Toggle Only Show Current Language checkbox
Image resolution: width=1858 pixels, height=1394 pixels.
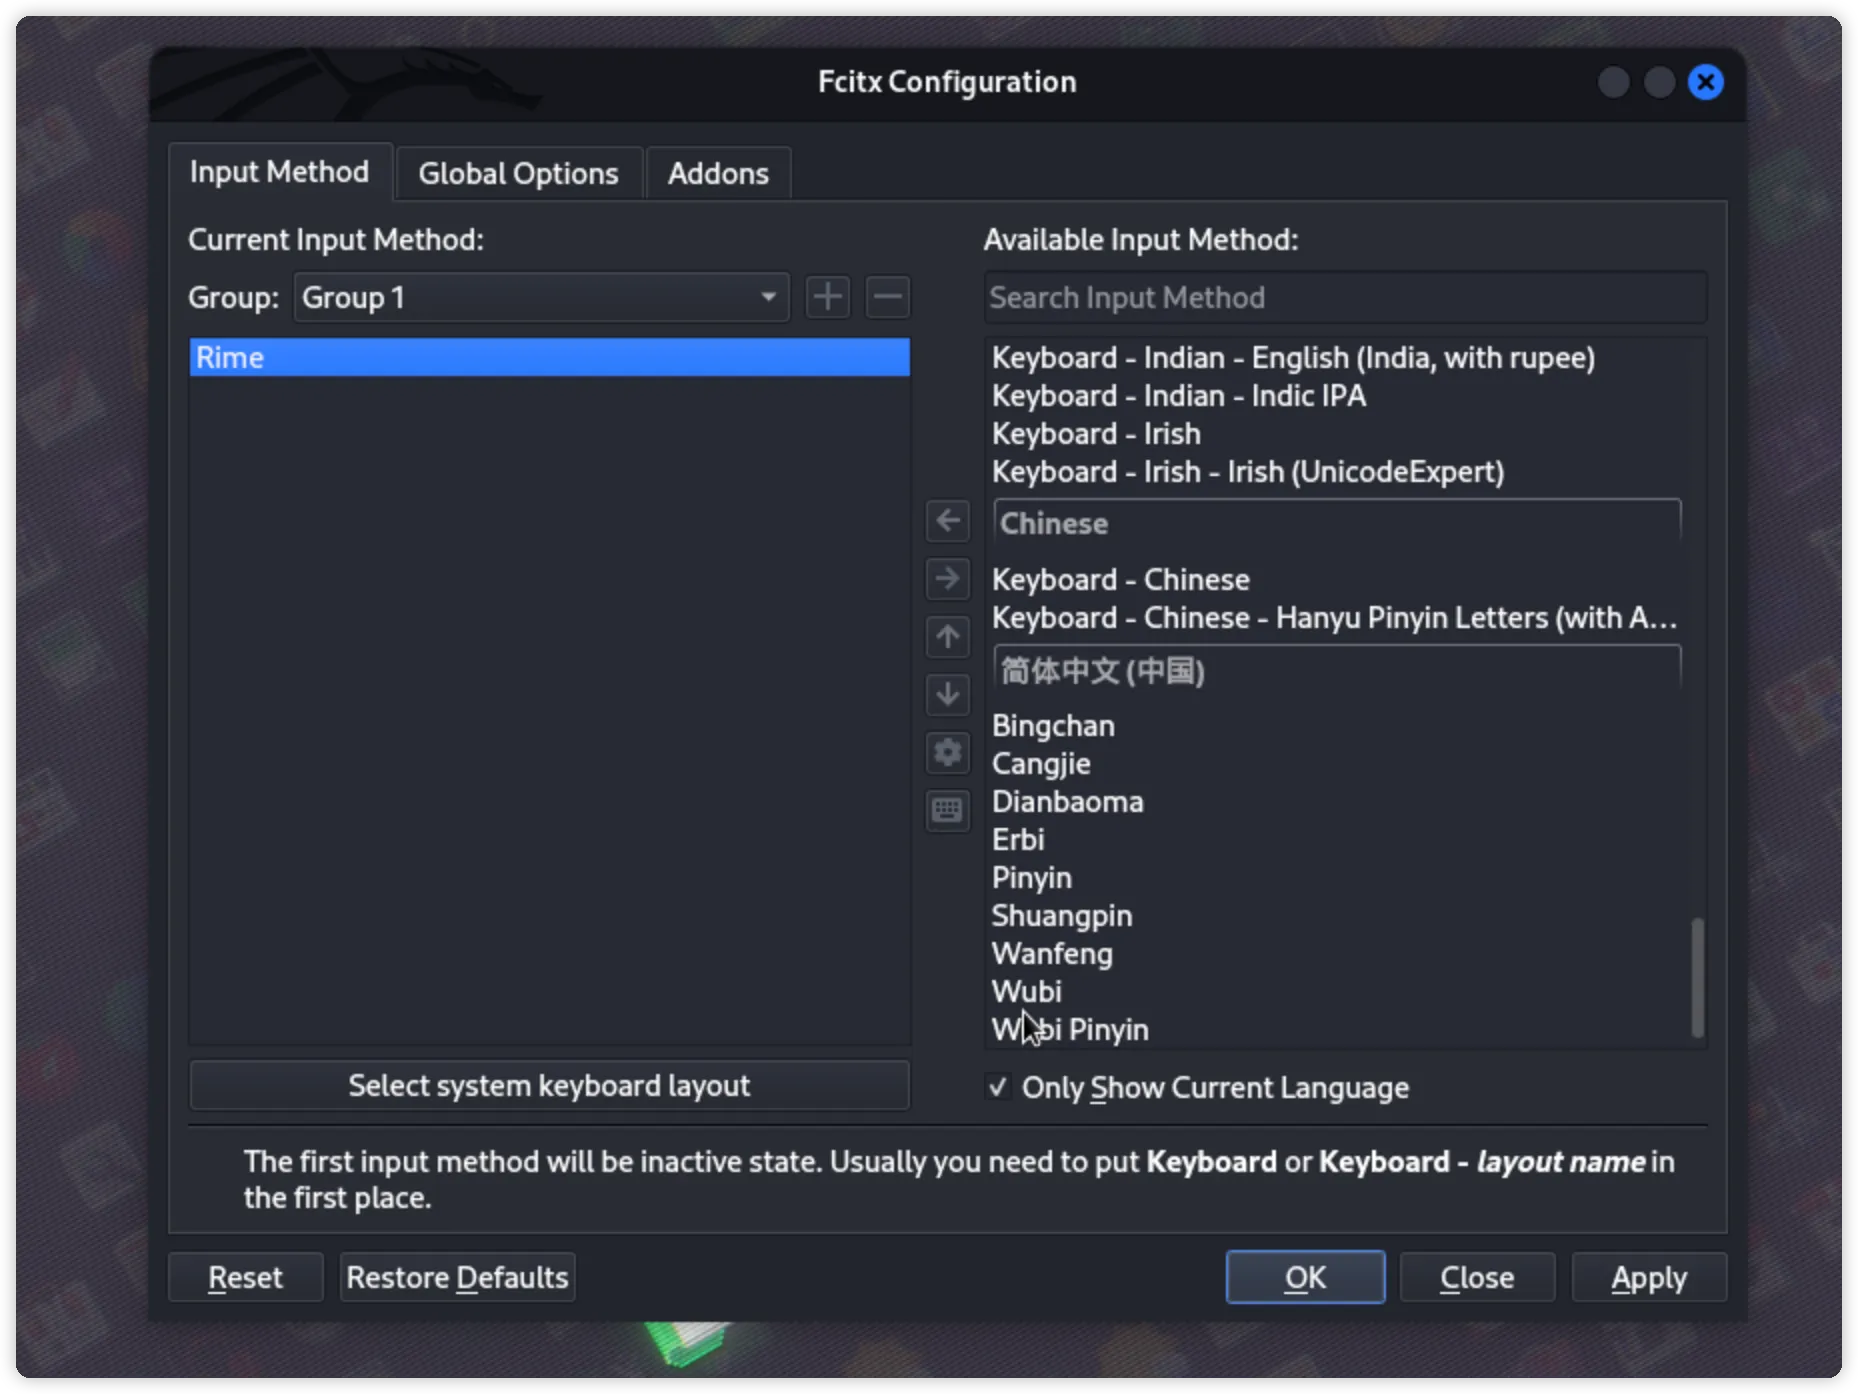pyautogui.click(x=997, y=1087)
